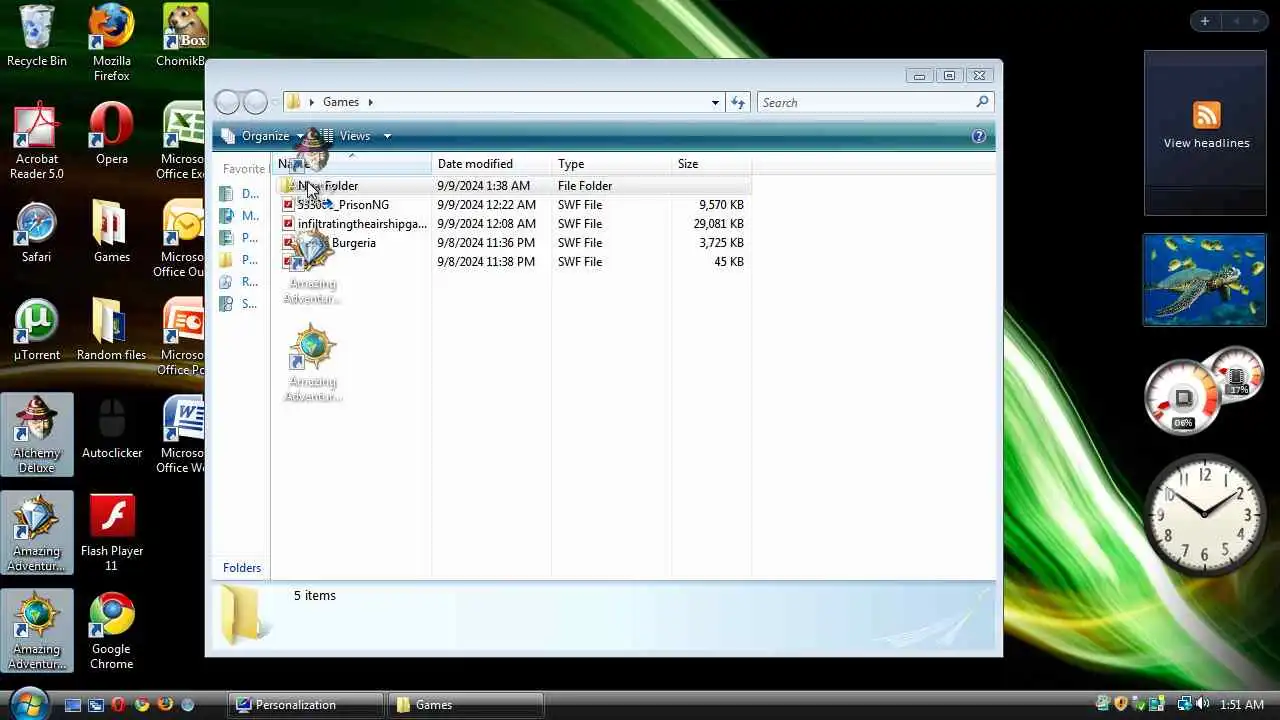This screenshot has width=1280, height=720.
Task: Expand the arrow after Games in the address bar
Action: [x=370, y=102]
